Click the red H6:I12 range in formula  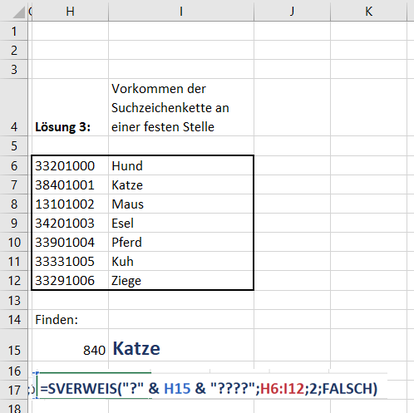click(282, 389)
